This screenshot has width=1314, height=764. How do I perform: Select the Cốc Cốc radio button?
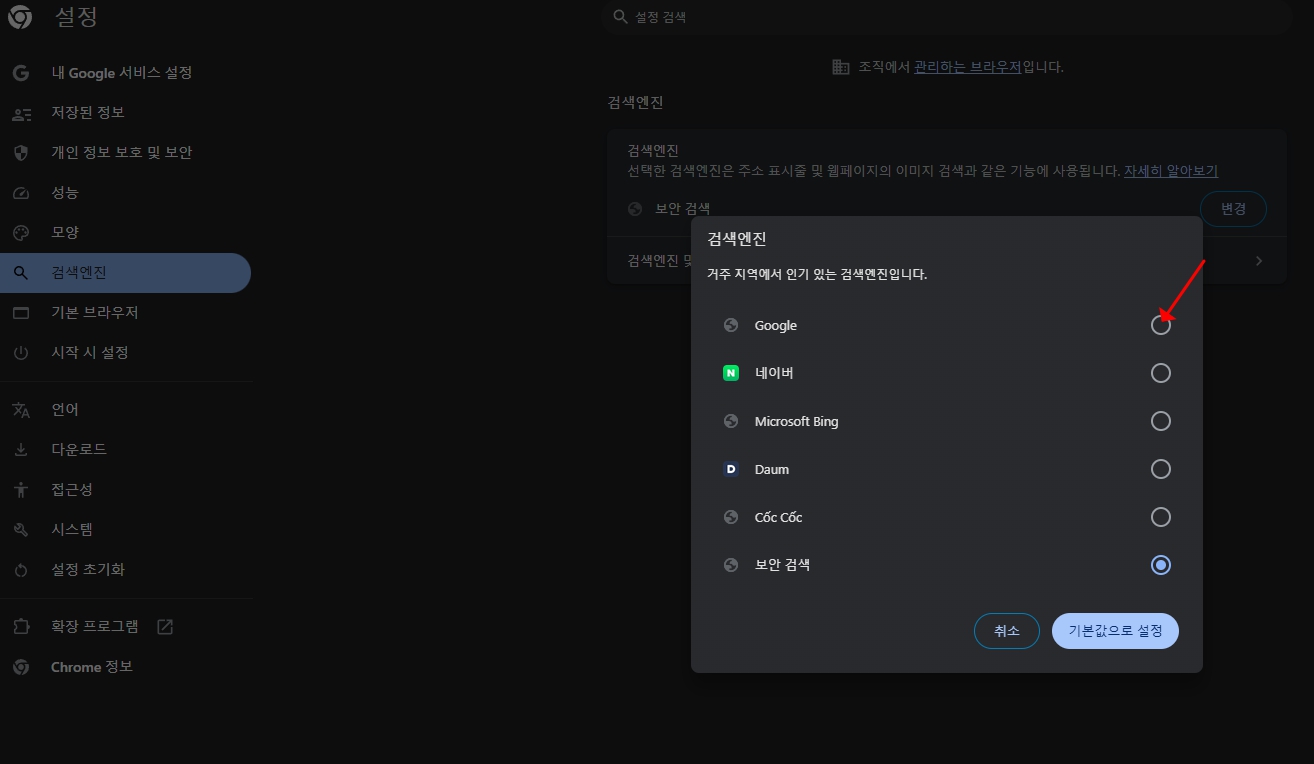1160,517
